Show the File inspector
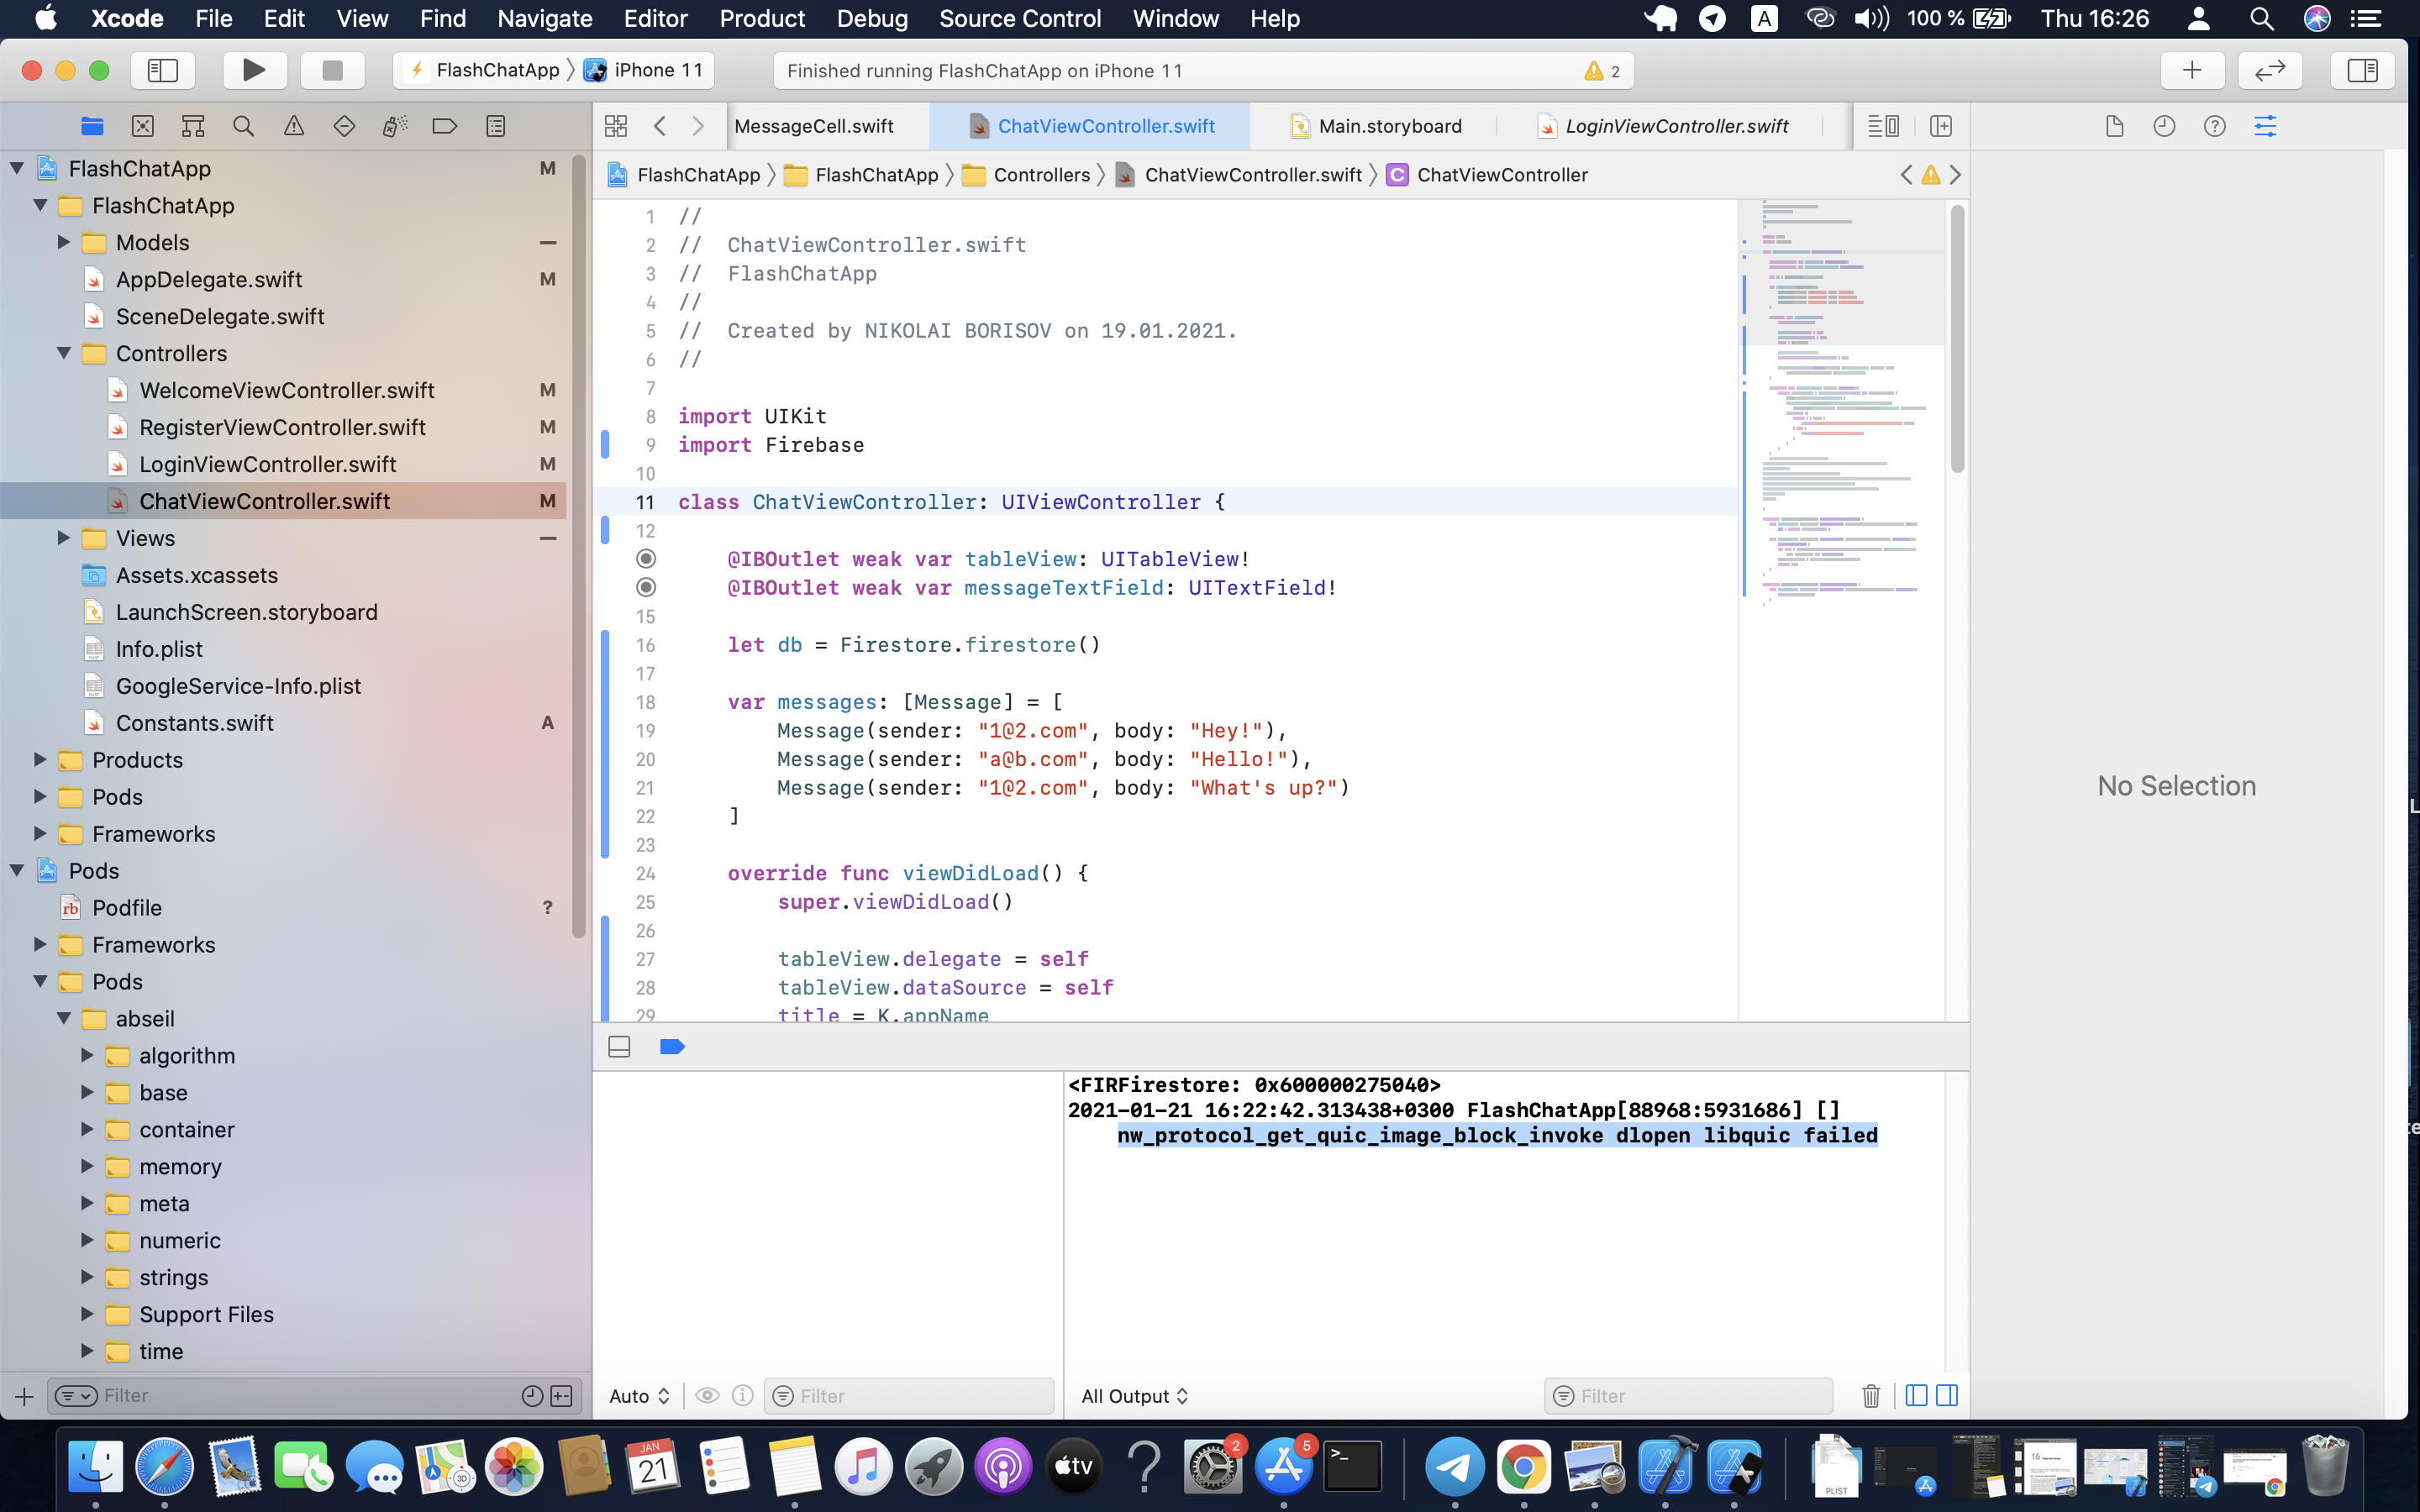2420x1512 pixels. pyautogui.click(x=2114, y=126)
